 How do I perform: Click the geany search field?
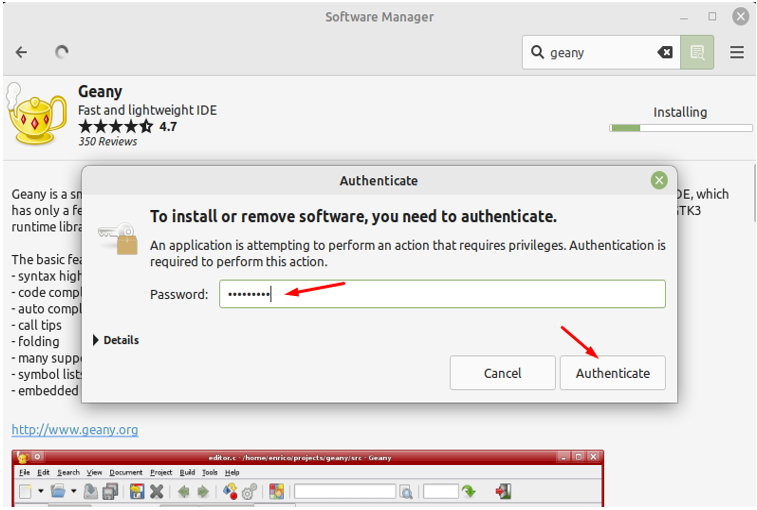600,52
